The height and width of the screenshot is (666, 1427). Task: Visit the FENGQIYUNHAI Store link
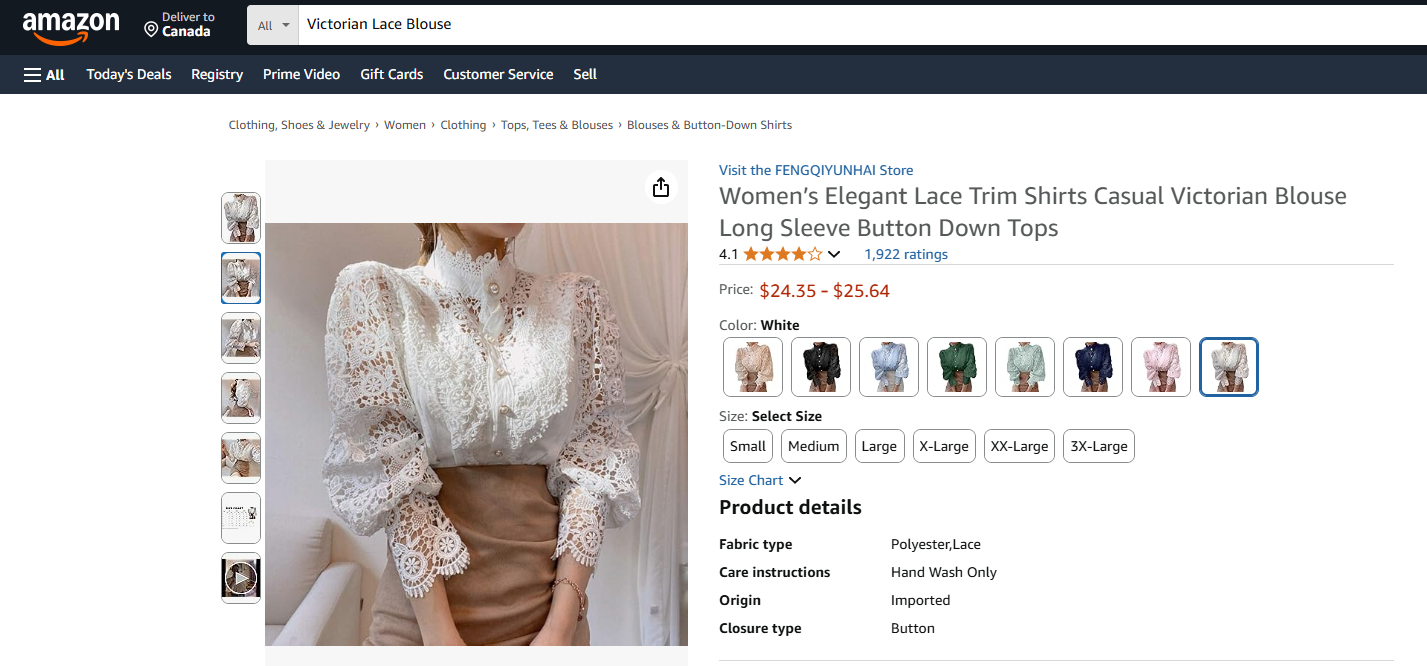click(815, 170)
